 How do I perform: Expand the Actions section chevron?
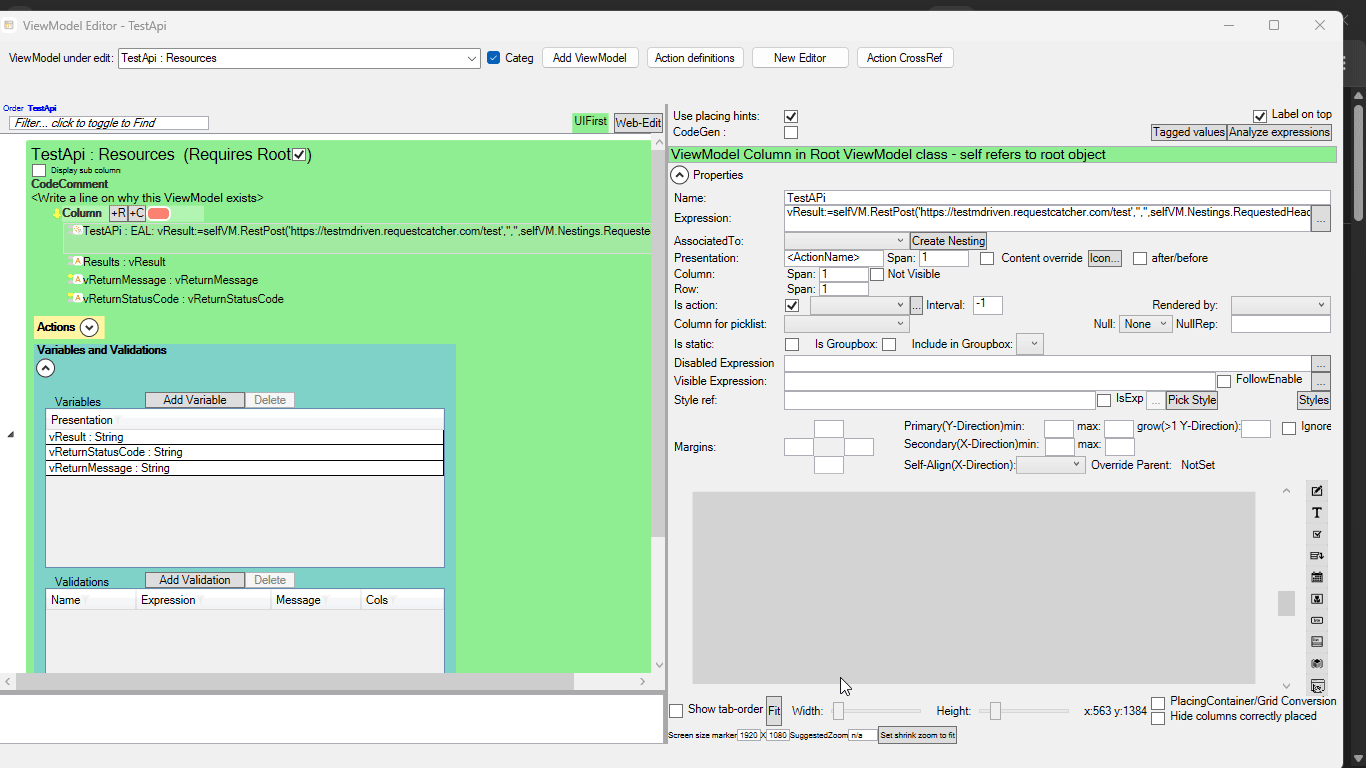(x=89, y=327)
